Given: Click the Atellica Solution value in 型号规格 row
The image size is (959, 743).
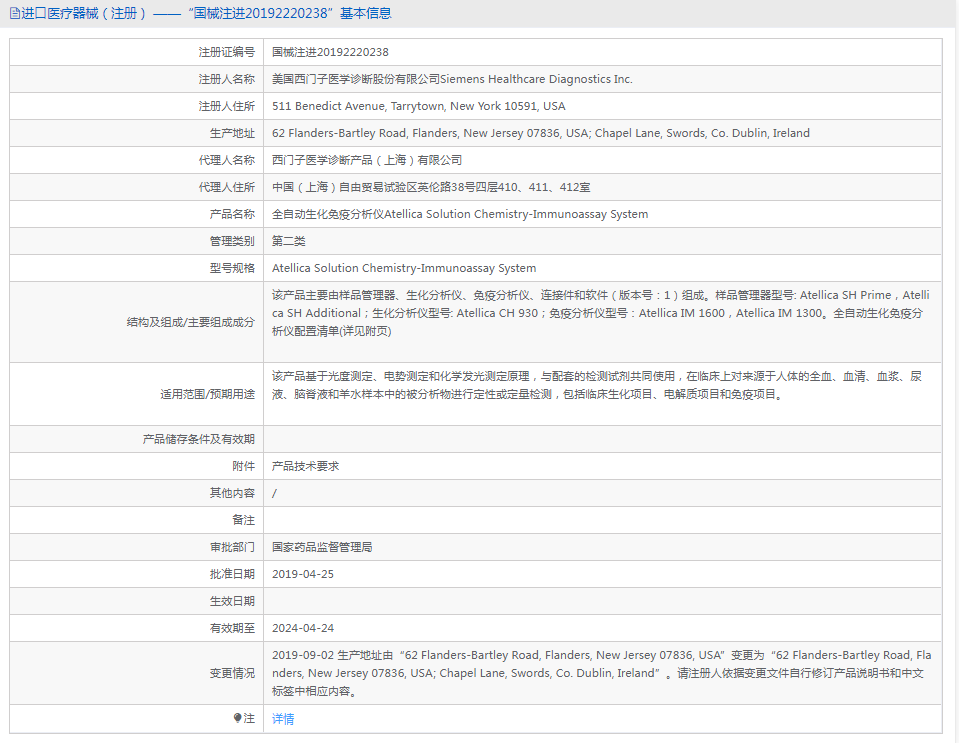Looking at the screenshot, I should 404,267.
